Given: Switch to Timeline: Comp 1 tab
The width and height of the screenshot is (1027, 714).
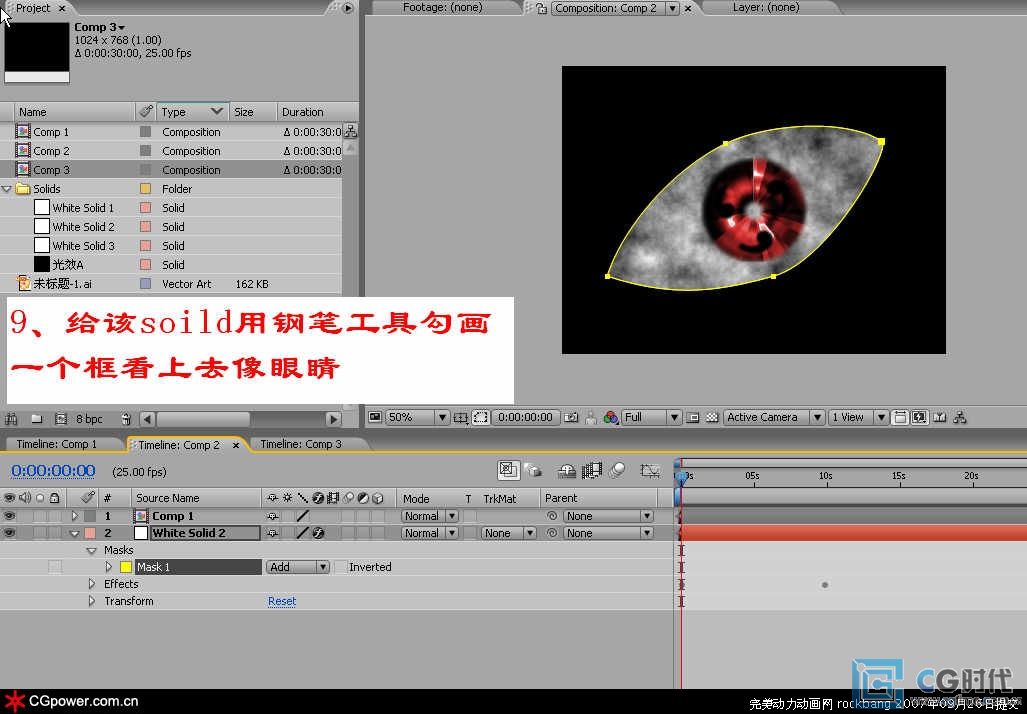Looking at the screenshot, I should 57,444.
